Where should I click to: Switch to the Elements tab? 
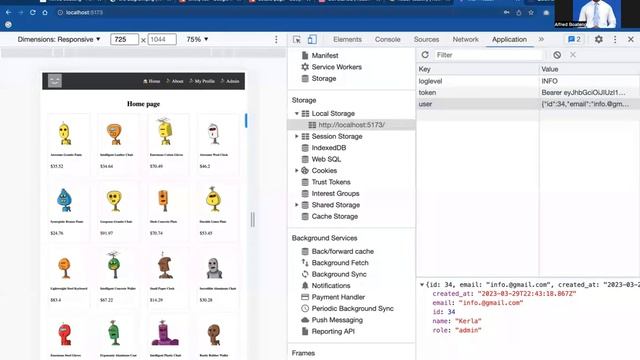coord(347,40)
